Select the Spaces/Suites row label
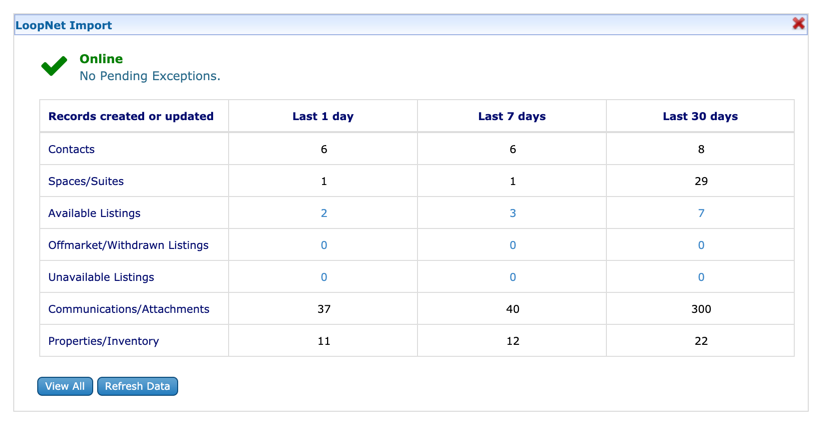Screen dimensions: 822x423 pos(86,181)
